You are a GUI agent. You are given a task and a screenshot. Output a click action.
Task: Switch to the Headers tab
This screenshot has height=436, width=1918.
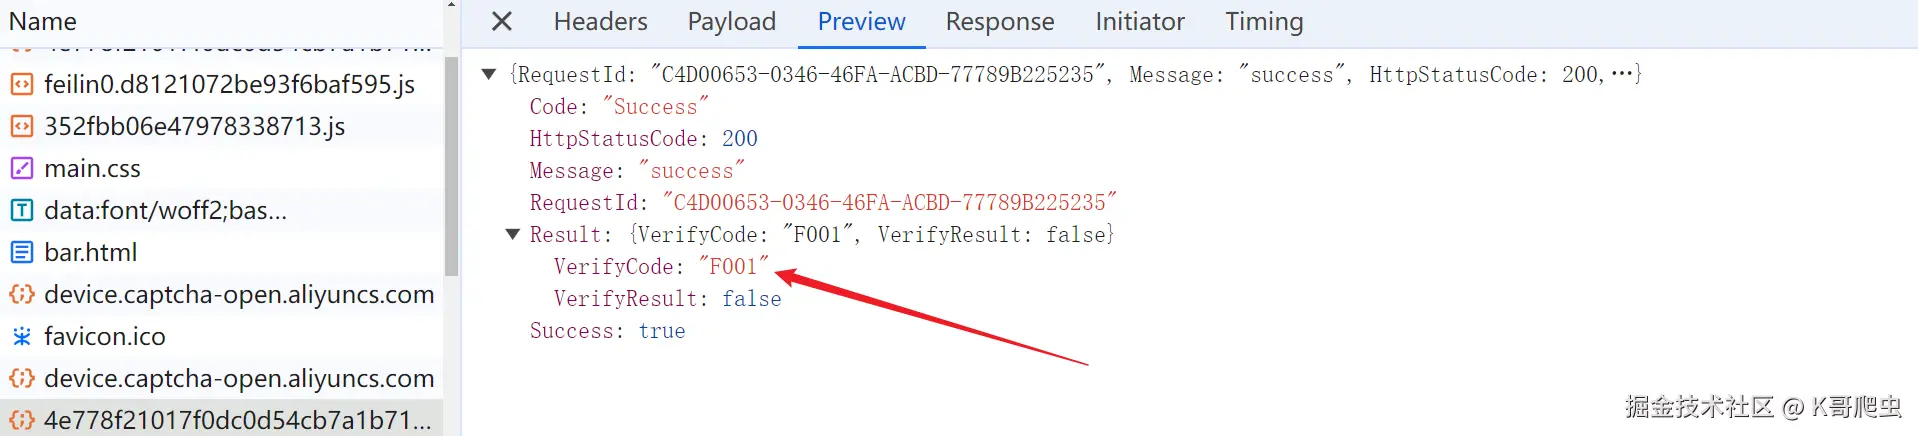tap(600, 22)
